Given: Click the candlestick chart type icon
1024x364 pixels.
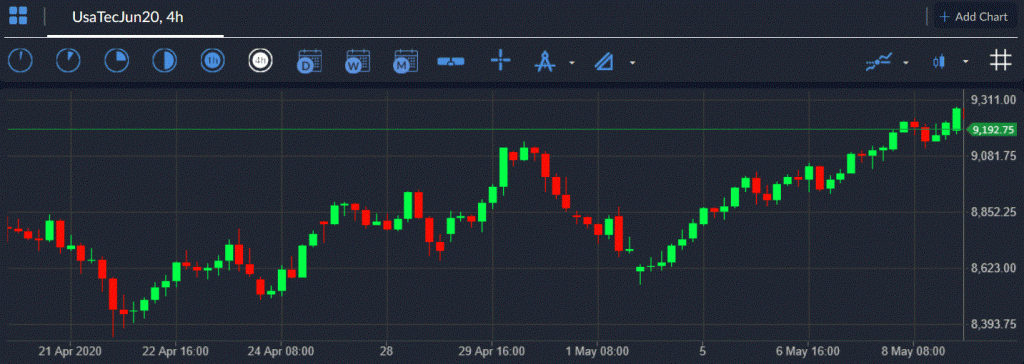Looking at the screenshot, I should click(939, 61).
